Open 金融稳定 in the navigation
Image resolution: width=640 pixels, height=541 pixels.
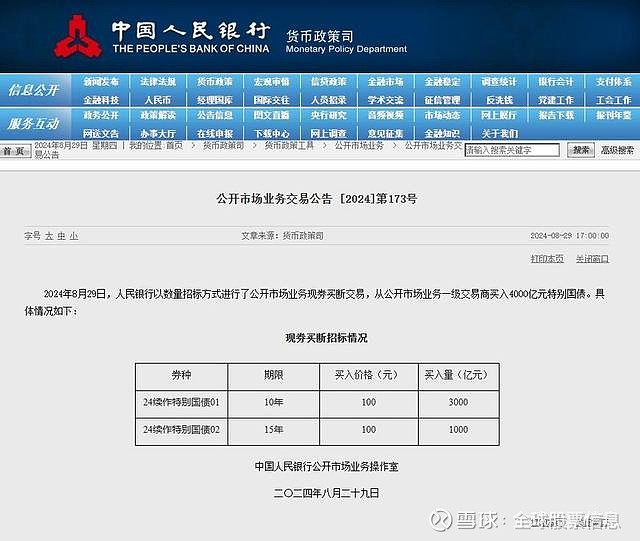tap(442, 82)
